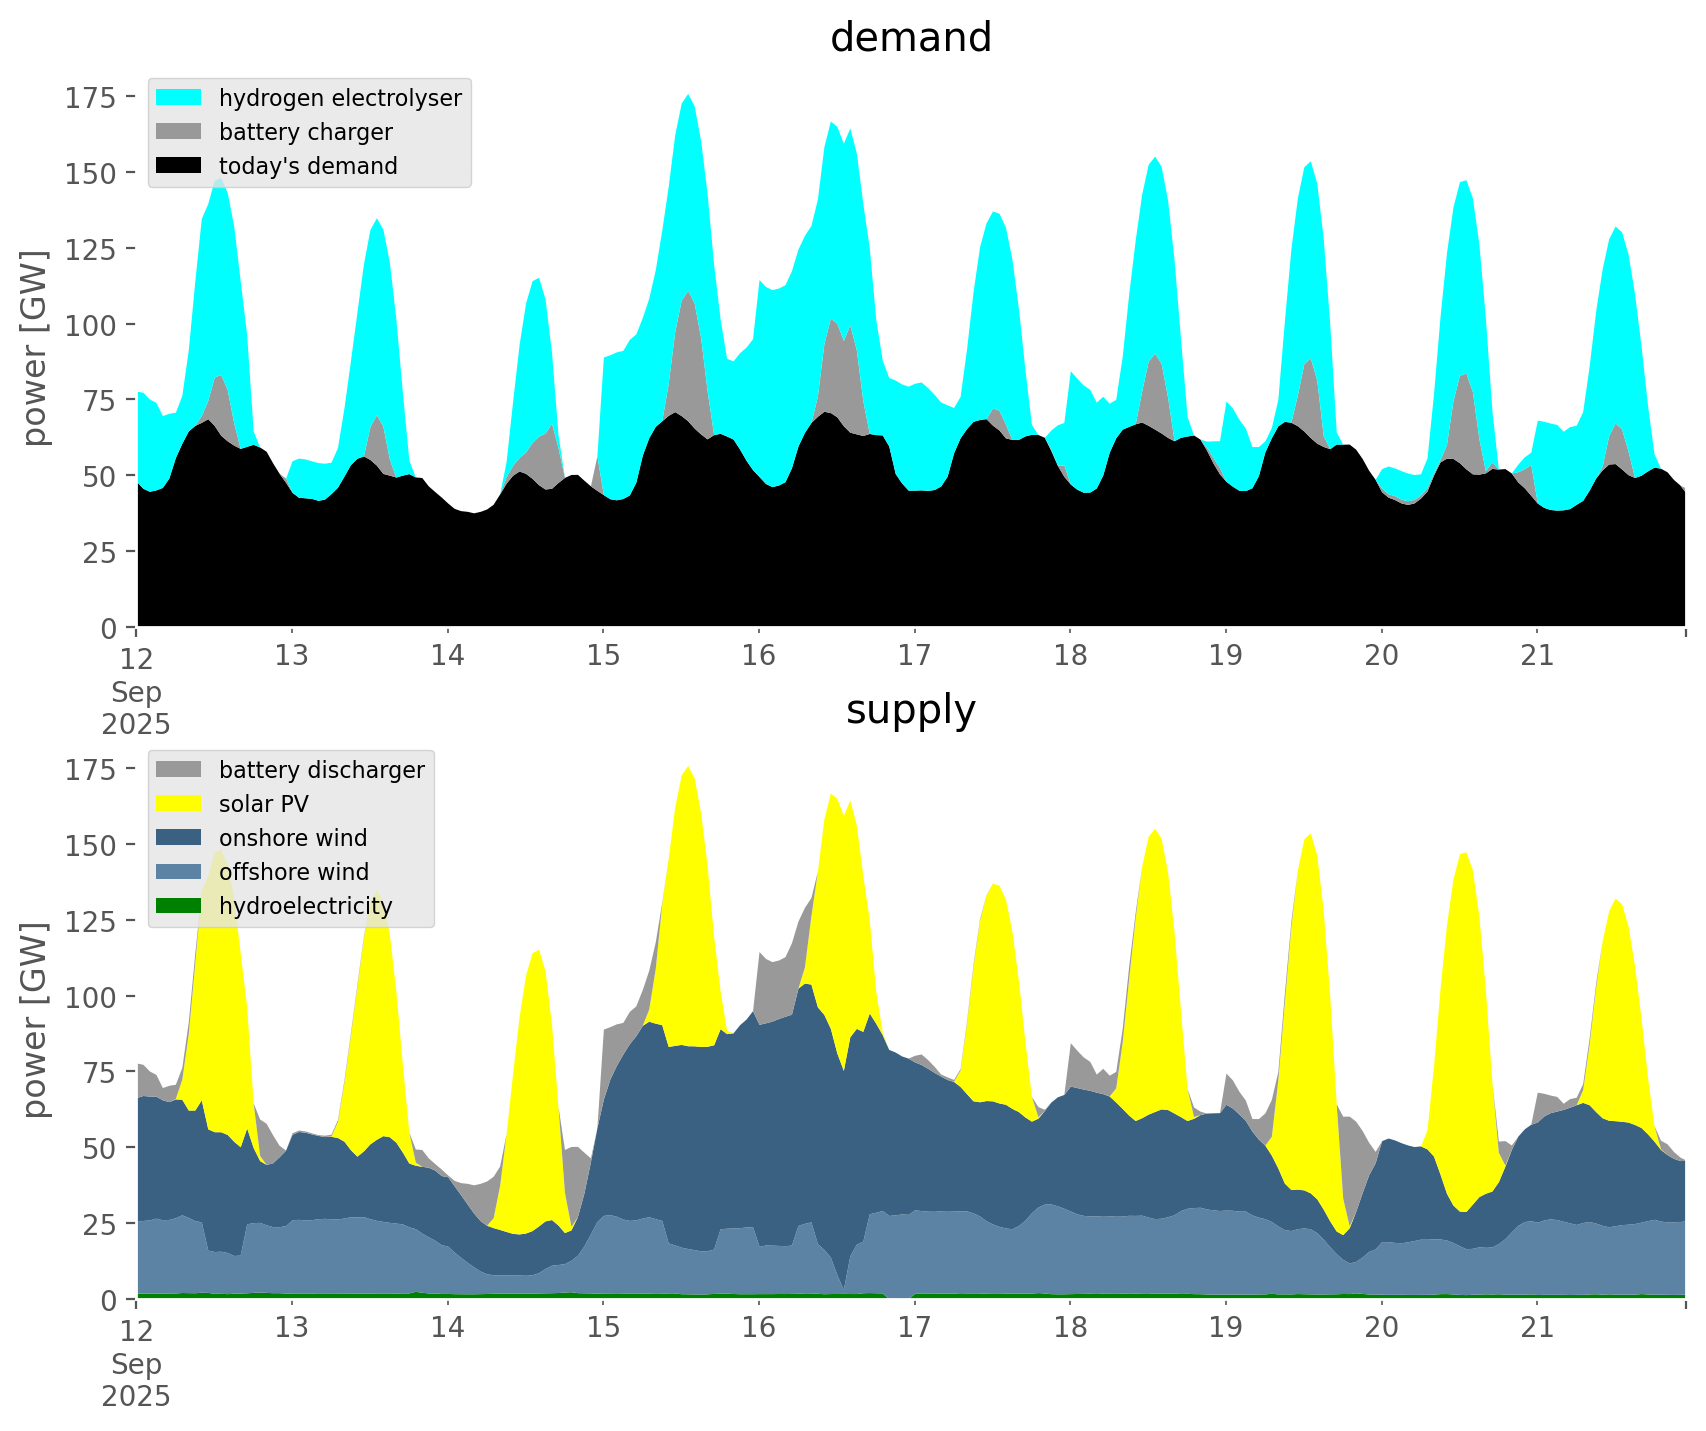Click the dark blue onshore wind swatch
Image resolution: width=1706 pixels, height=1431 pixels.
(x=179, y=838)
